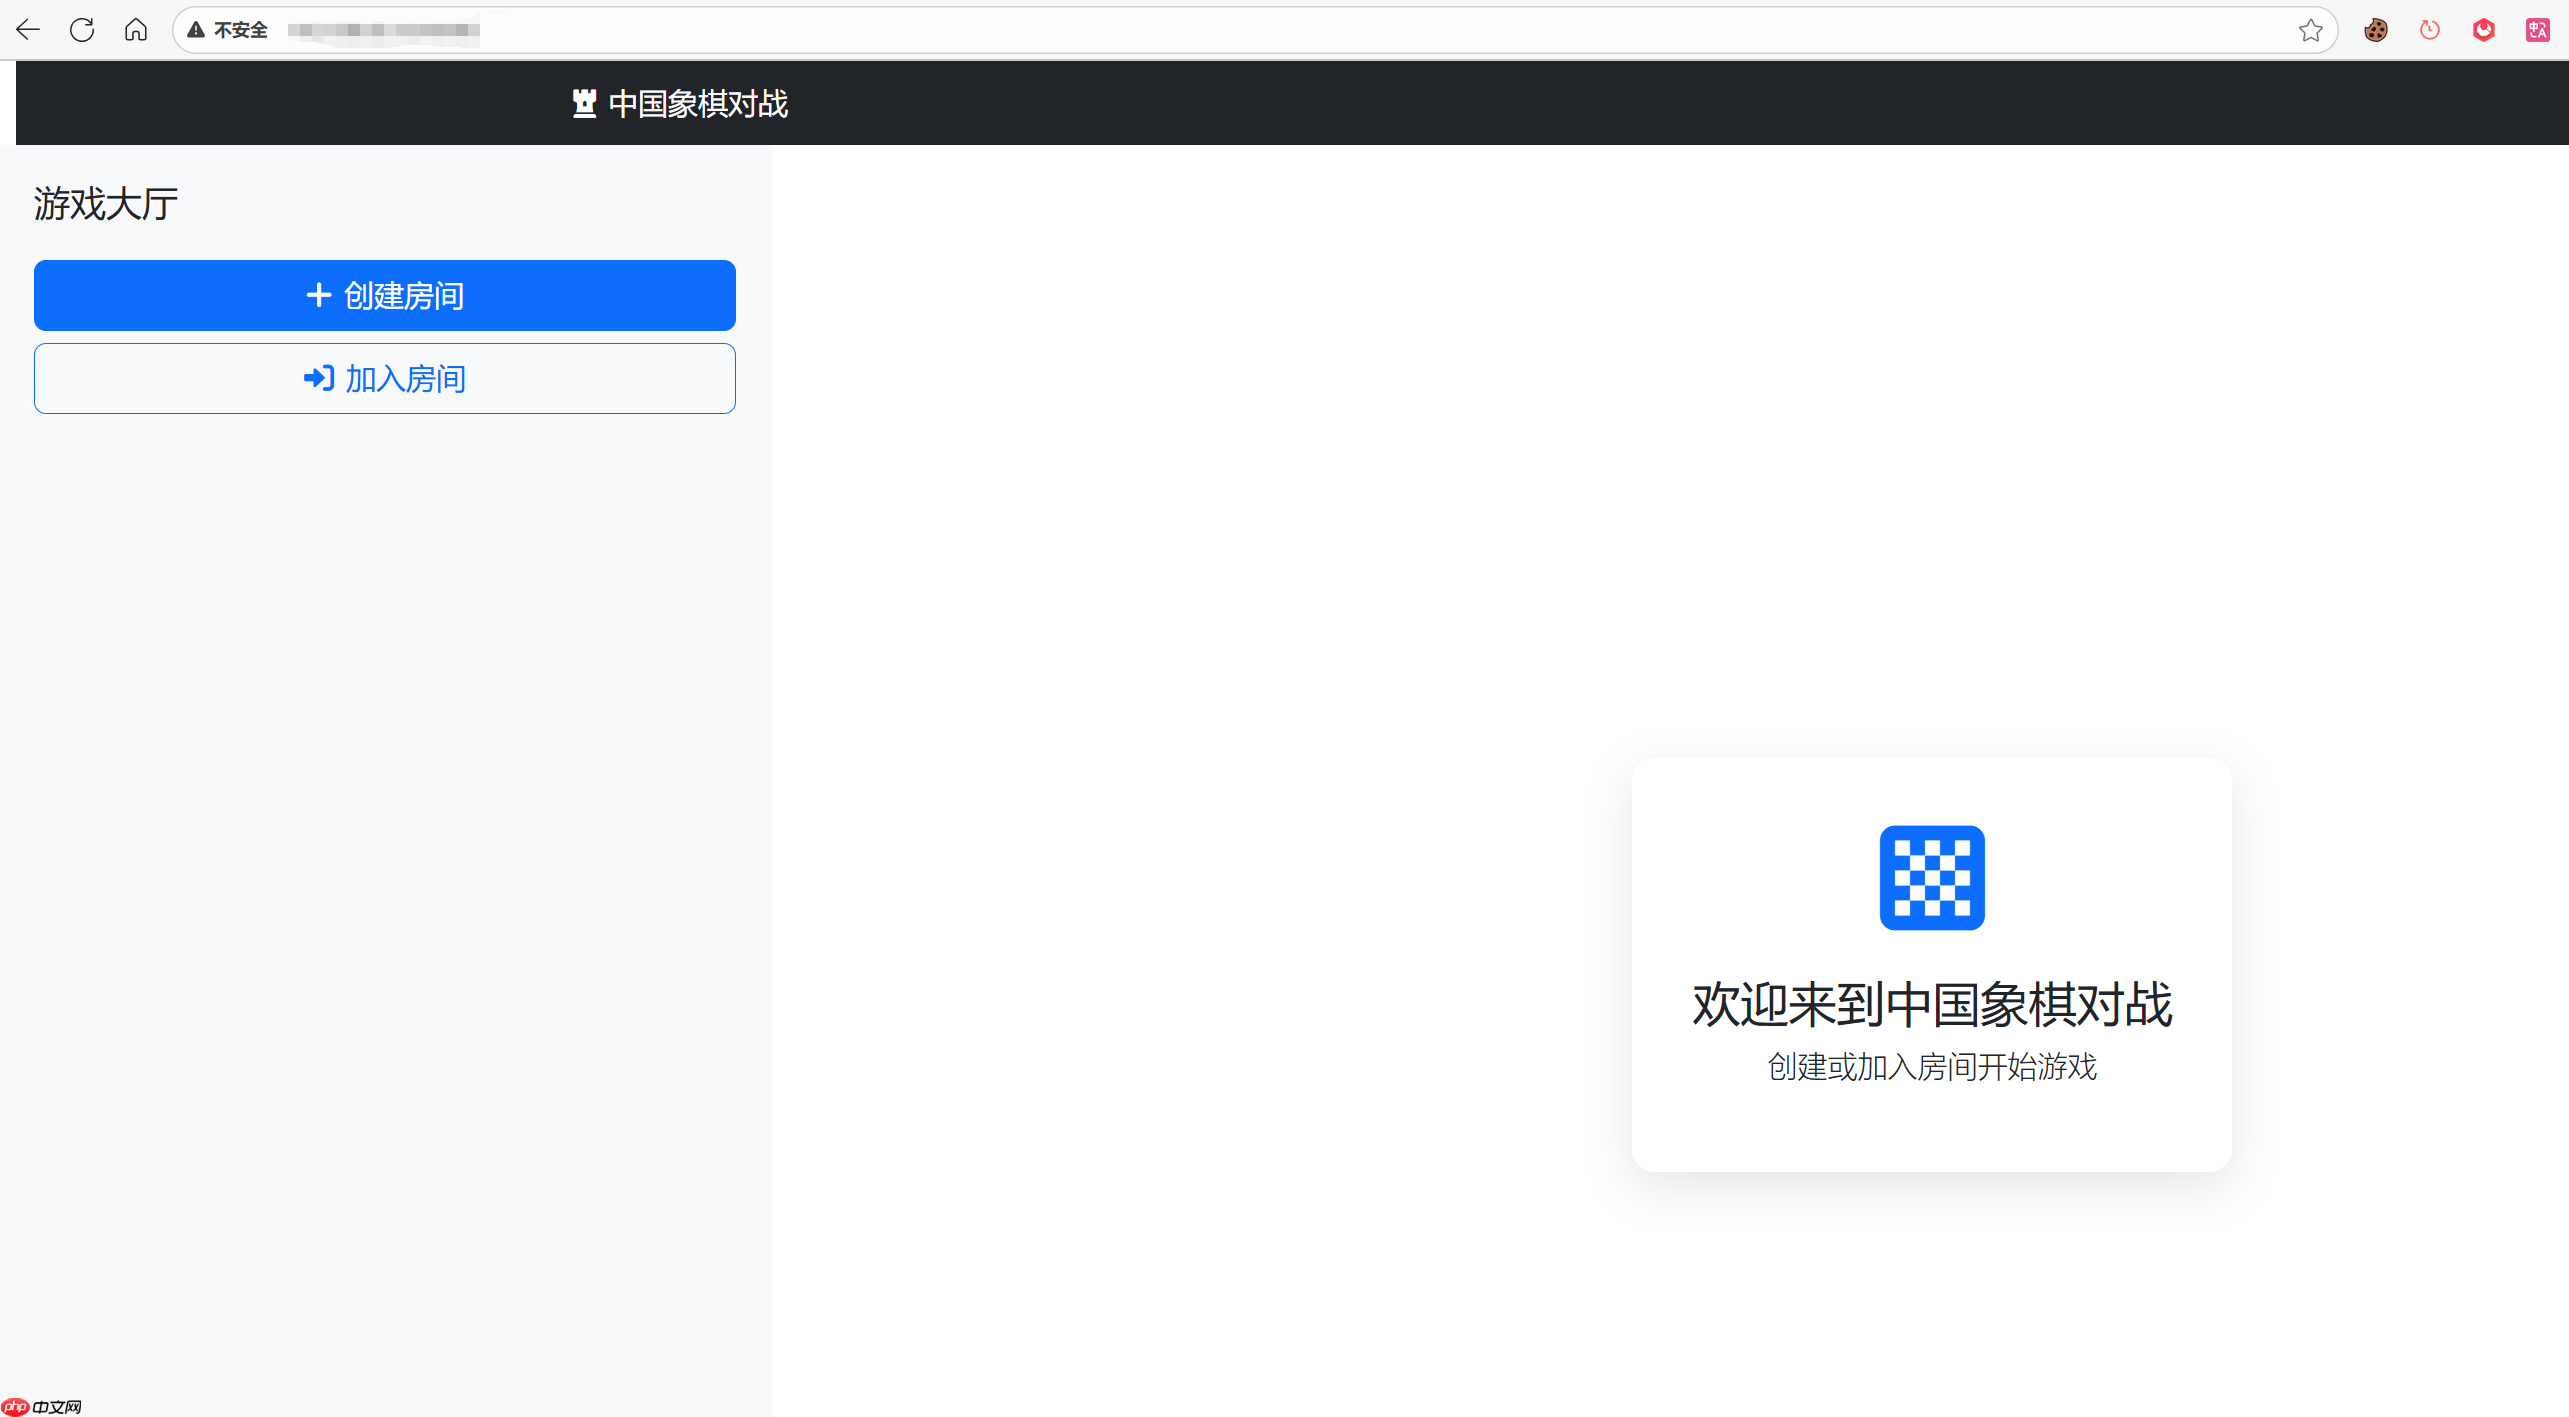Click the home icon in browser toolbar
Image resolution: width=2569 pixels, height=1417 pixels.
[x=136, y=29]
